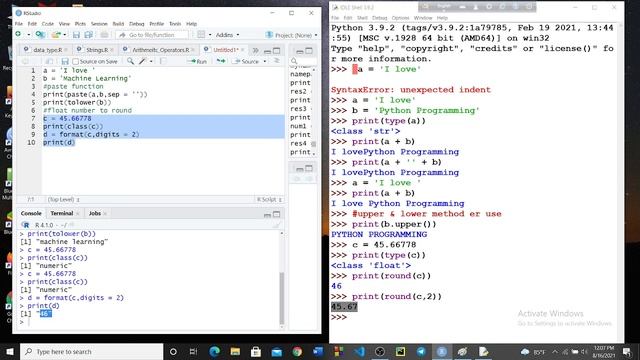Click the PYTHON PROGRAMMING output line in IDLE
The height and width of the screenshot is (360, 640).
tap(379, 234)
